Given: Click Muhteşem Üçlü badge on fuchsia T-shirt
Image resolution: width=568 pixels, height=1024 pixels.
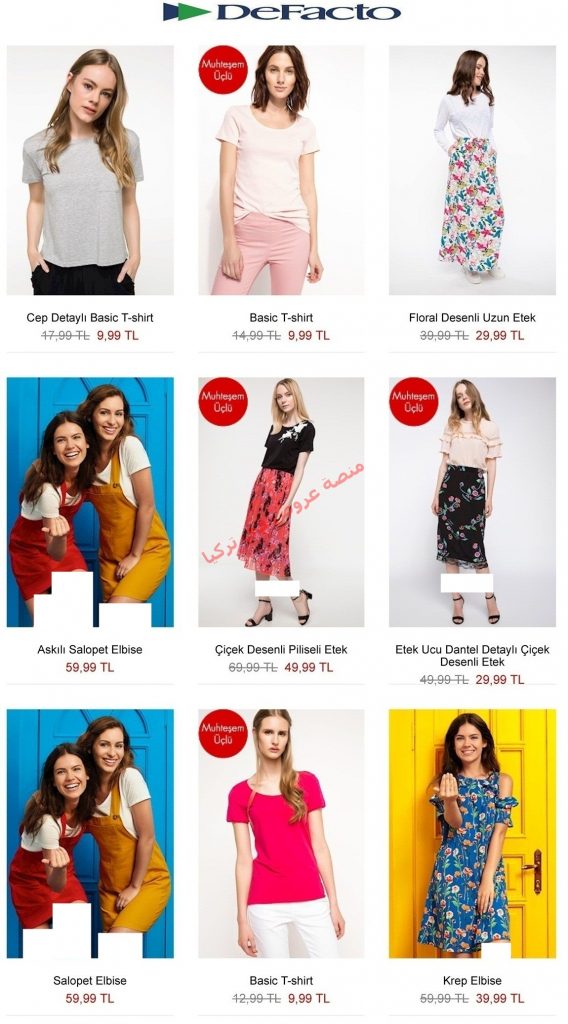Looking at the screenshot, I should click(223, 733).
